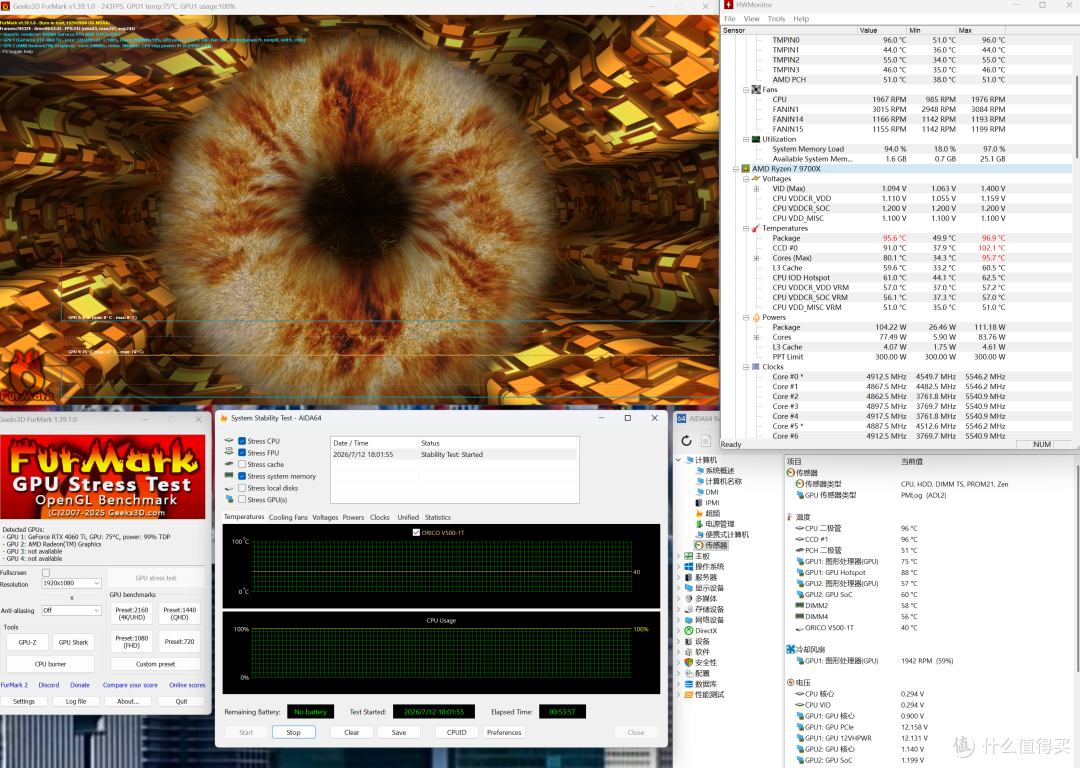Open the FurMark Discord link
The height and width of the screenshot is (768, 1080).
(x=49, y=685)
